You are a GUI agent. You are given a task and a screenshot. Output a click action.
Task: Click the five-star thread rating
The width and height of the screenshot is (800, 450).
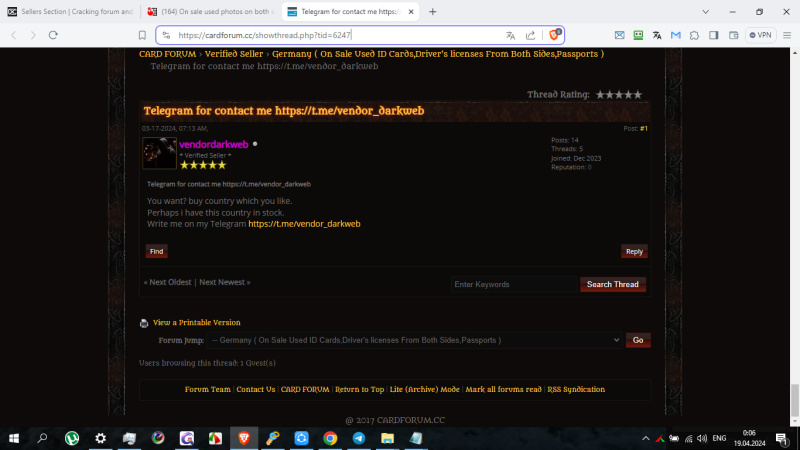click(618, 94)
